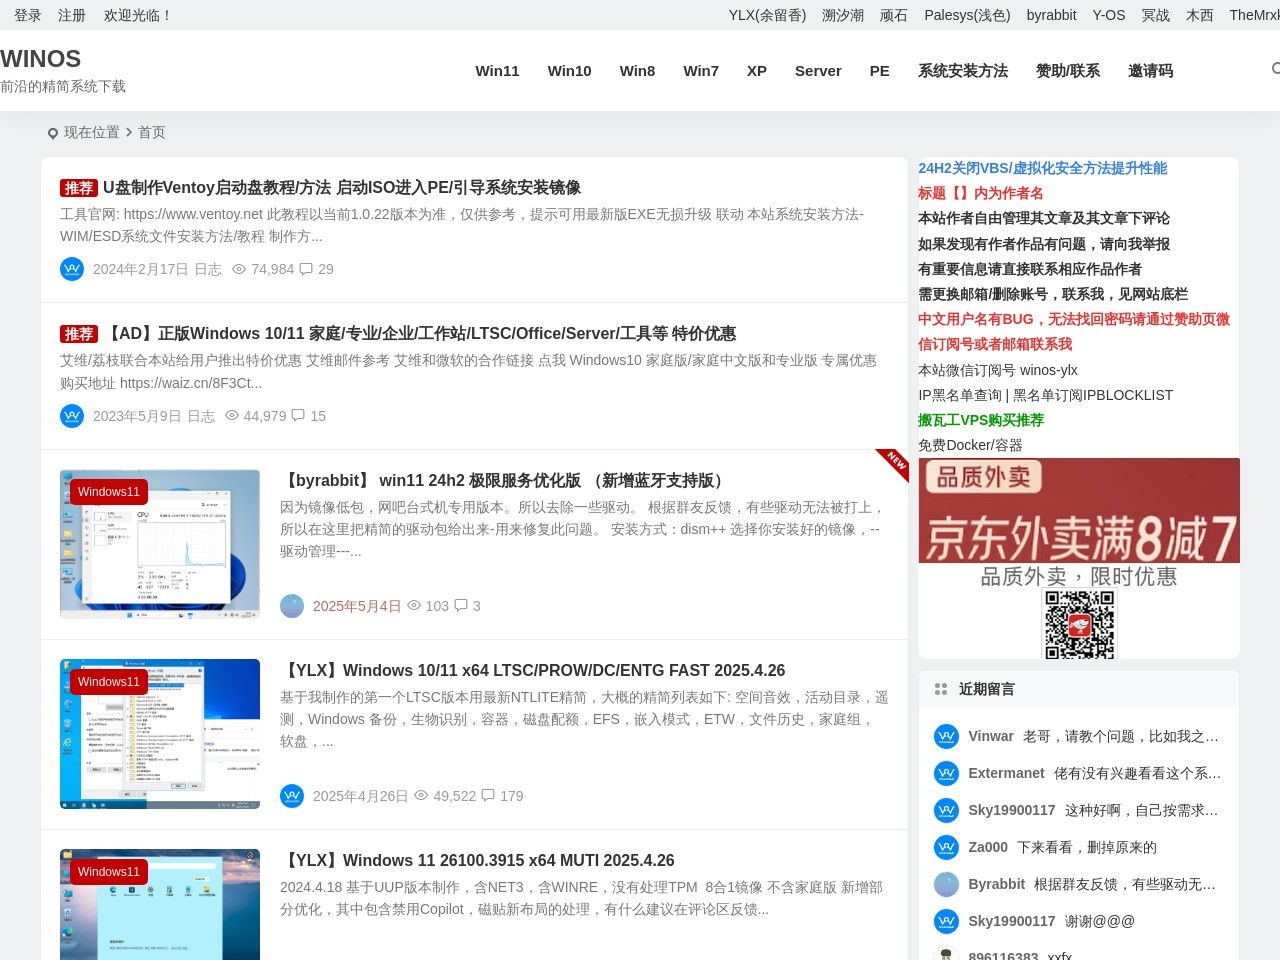This screenshot has width=1280, height=960.
Task: Click Windows11 tag on LTSC FAST thumbnail
Action: click(109, 682)
